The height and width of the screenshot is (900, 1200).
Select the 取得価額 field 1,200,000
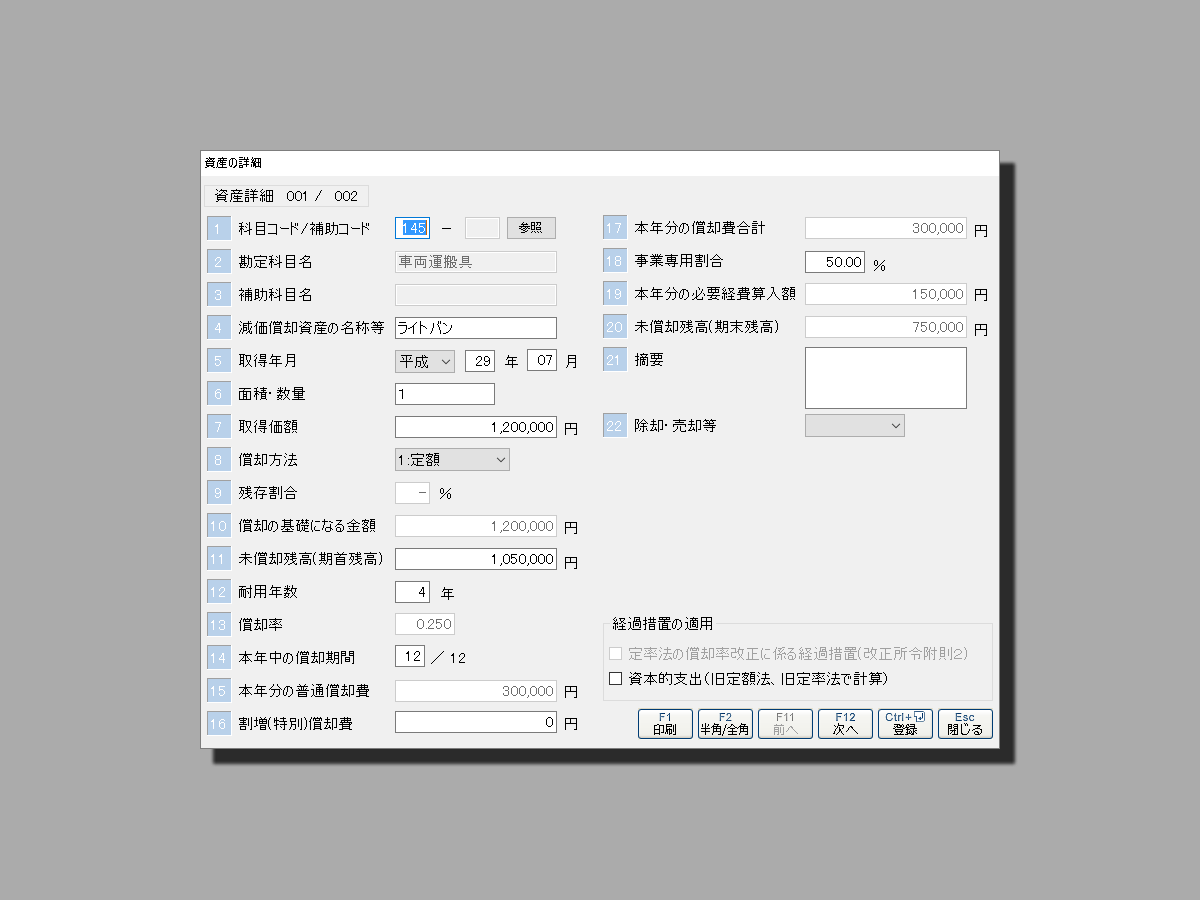(x=475, y=427)
